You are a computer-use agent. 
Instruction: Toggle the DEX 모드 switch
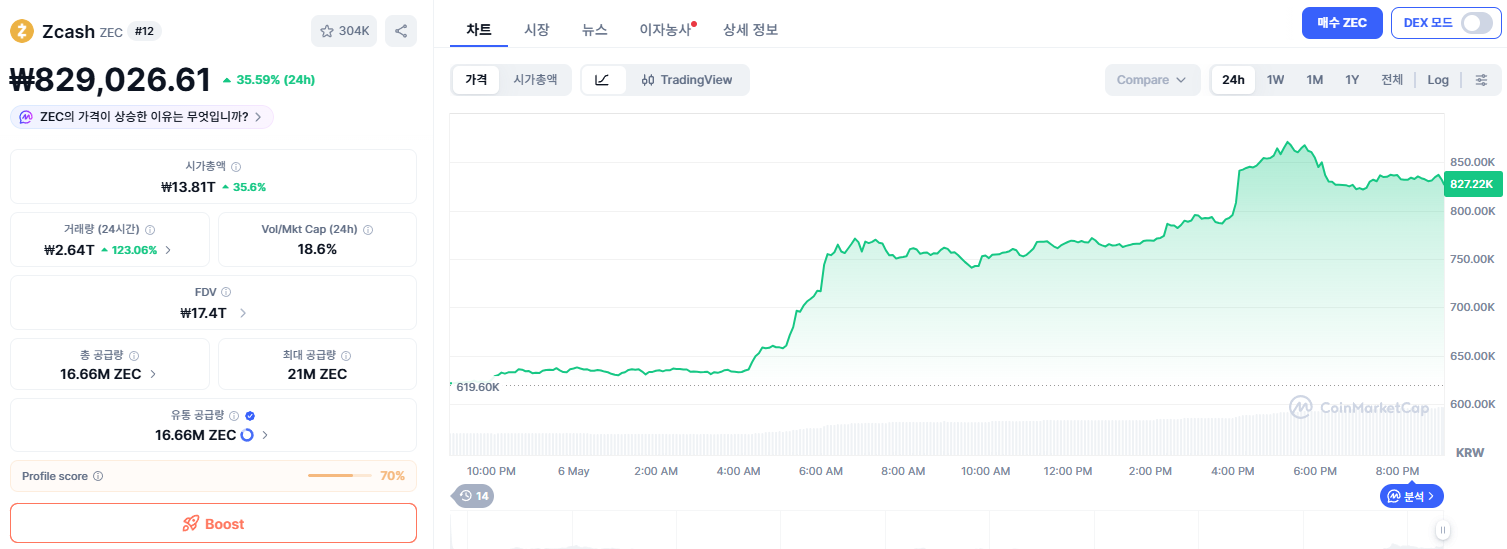(x=1477, y=23)
